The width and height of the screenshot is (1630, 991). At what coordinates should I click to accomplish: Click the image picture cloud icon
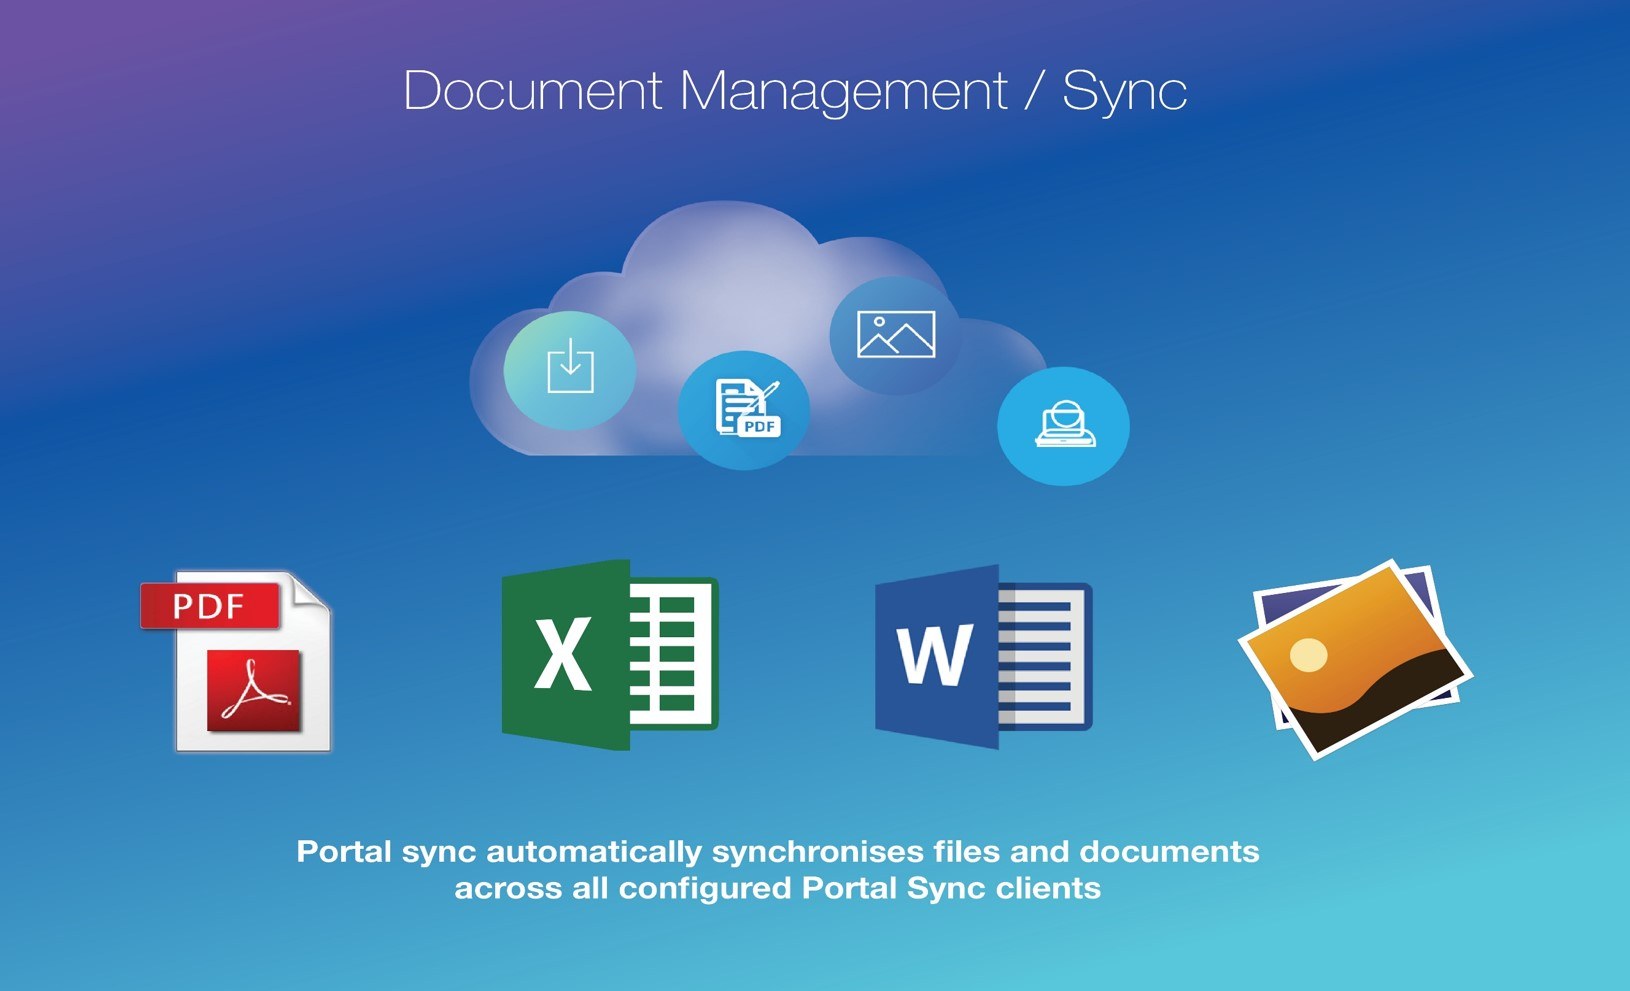coord(896,335)
